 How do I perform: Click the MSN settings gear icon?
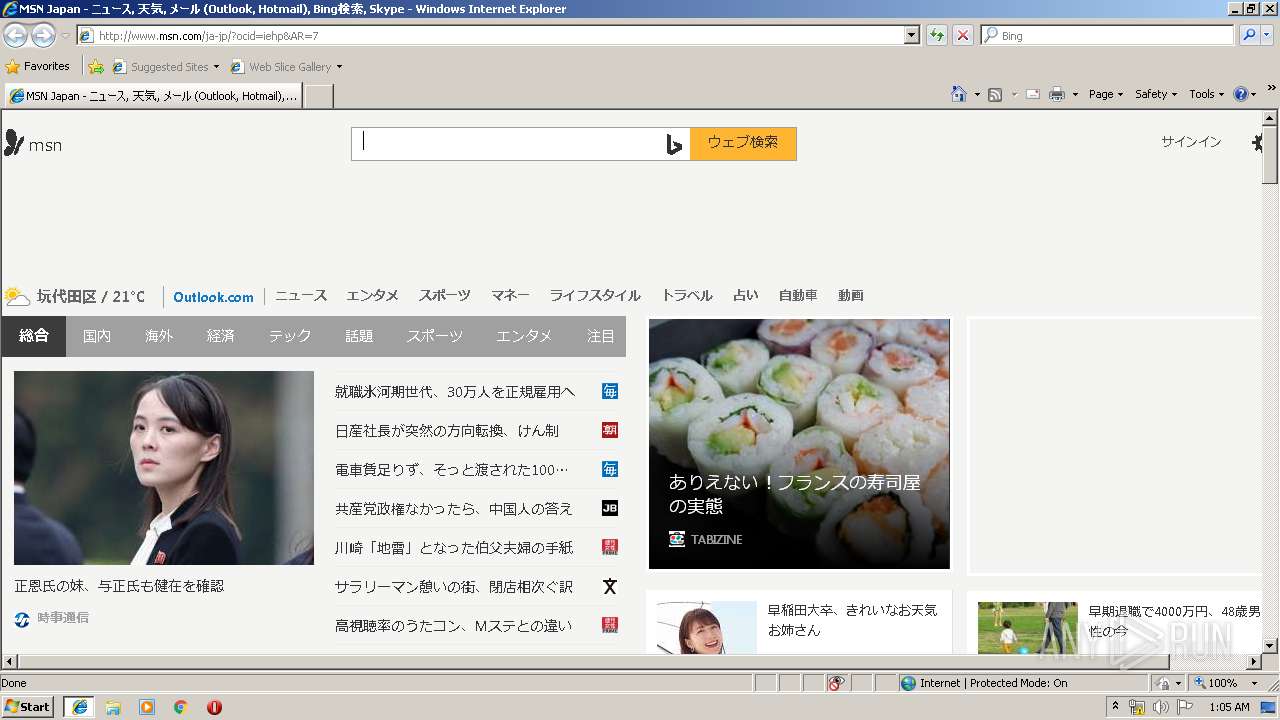coord(1257,143)
